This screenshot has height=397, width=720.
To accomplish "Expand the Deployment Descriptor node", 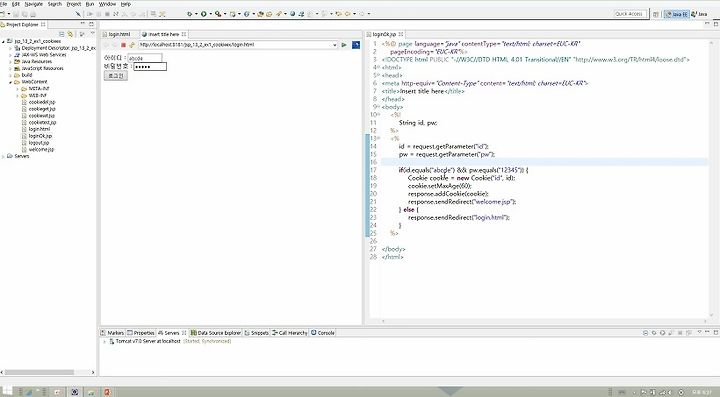I will [x=11, y=48].
